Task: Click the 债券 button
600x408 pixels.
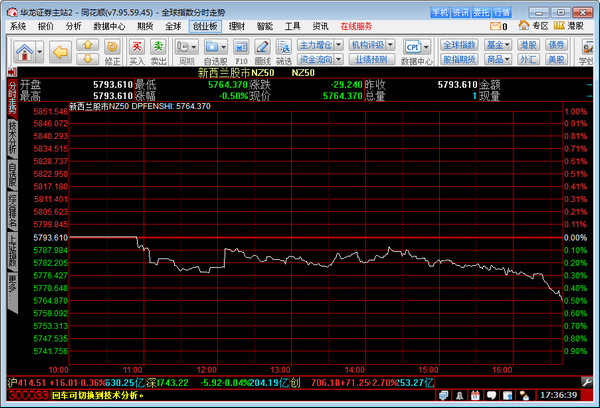Action: pyautogui.click(x=556, y=45)
